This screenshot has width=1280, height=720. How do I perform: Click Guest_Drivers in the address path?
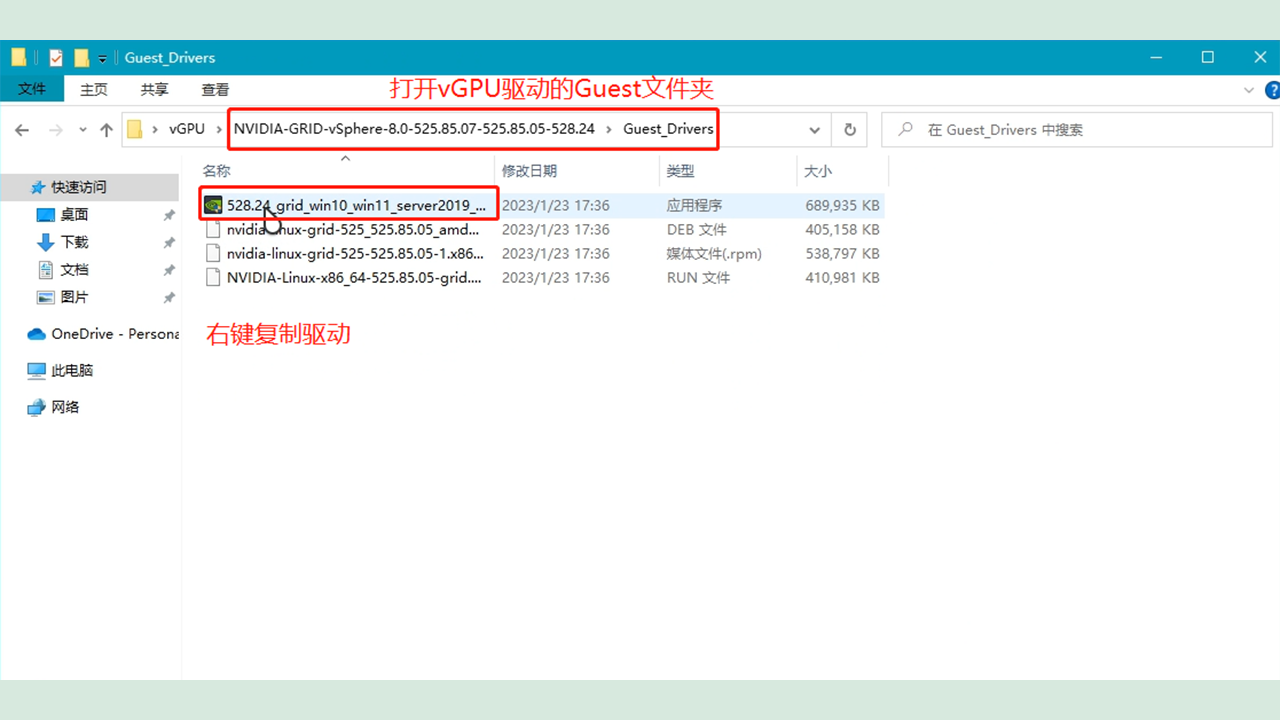(x=668, y=129)
